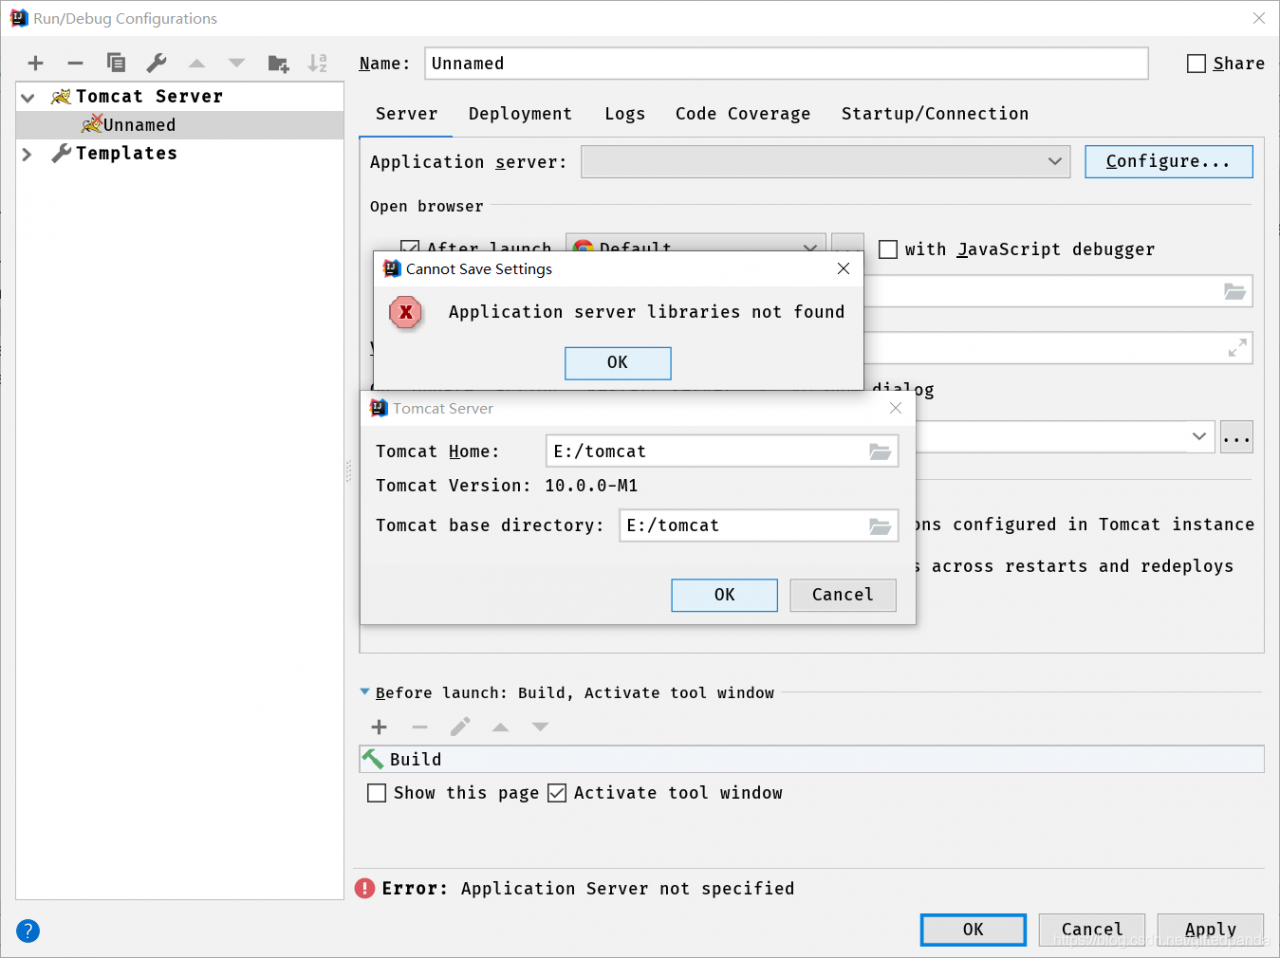1280x958 pixels.
Task: Open the help question mark icon
Action: [28, 931]
